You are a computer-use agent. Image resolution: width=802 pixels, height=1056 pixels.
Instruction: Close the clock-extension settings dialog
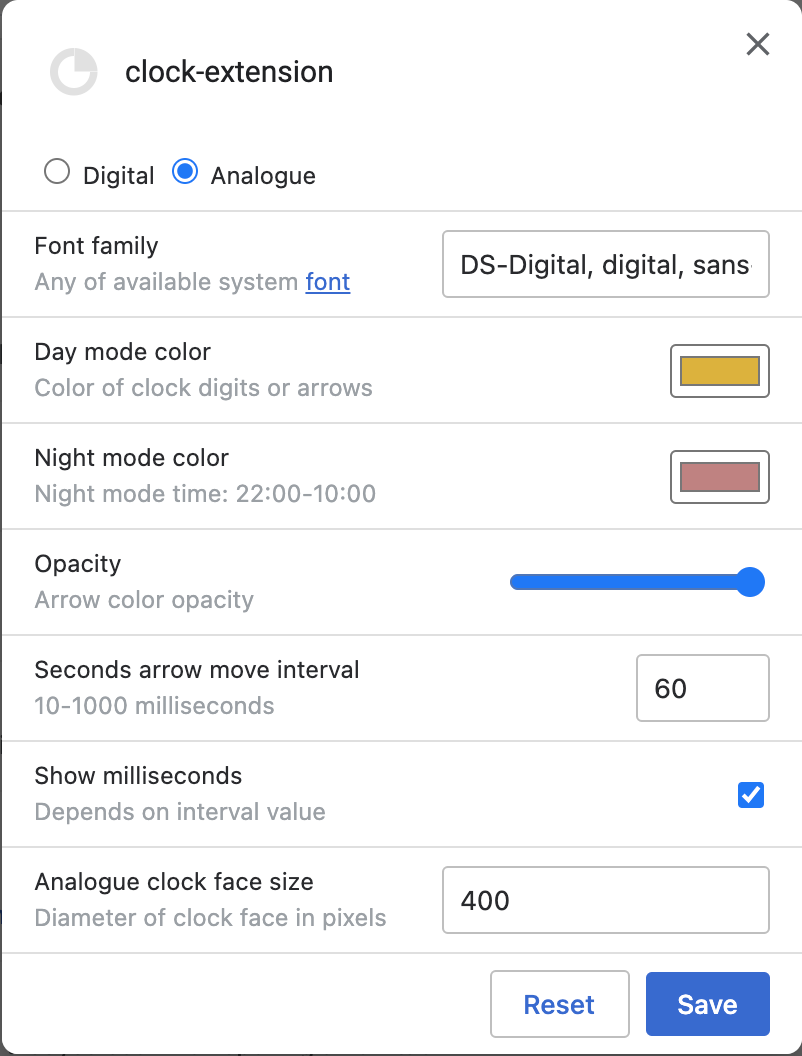pyautogui.click(x=758, y=44)
